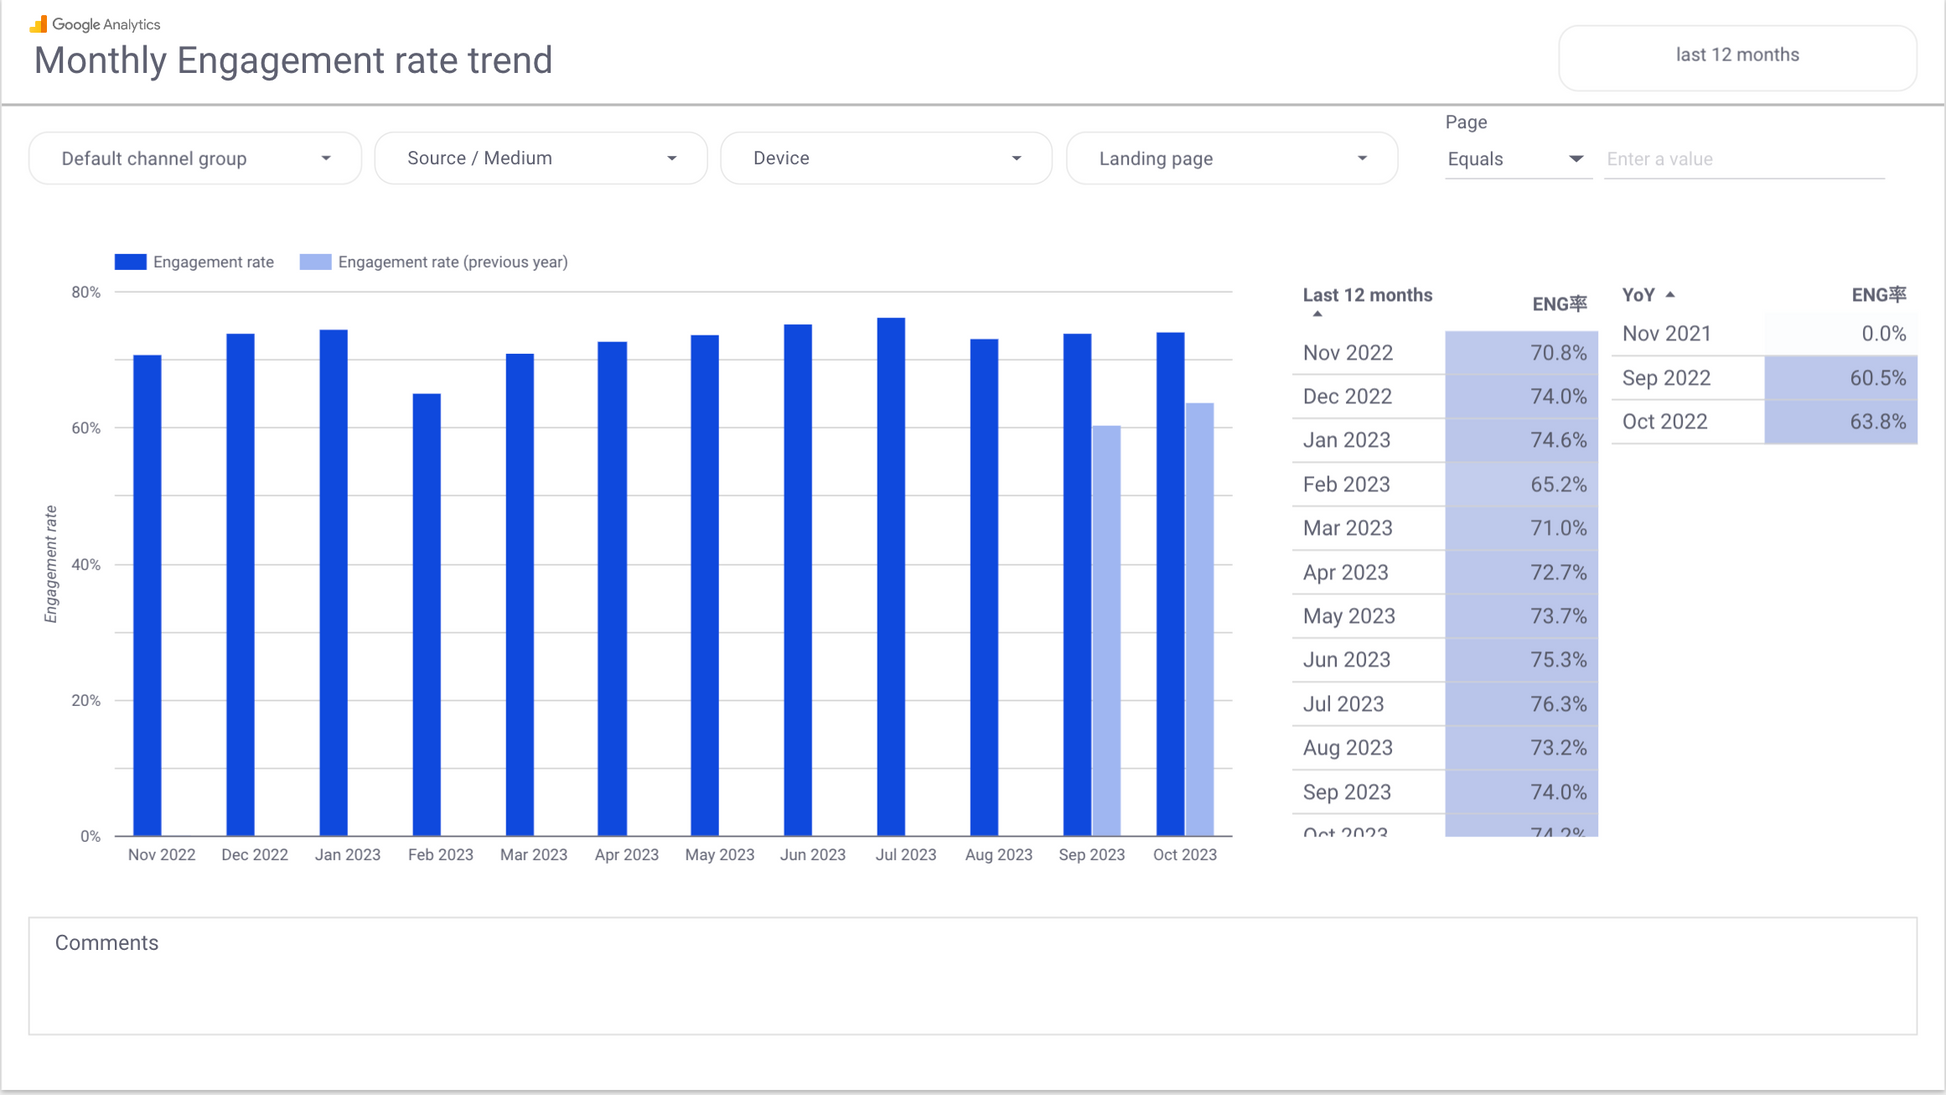
Task: Open the last 12 months date range
Action: point(1737,56)
